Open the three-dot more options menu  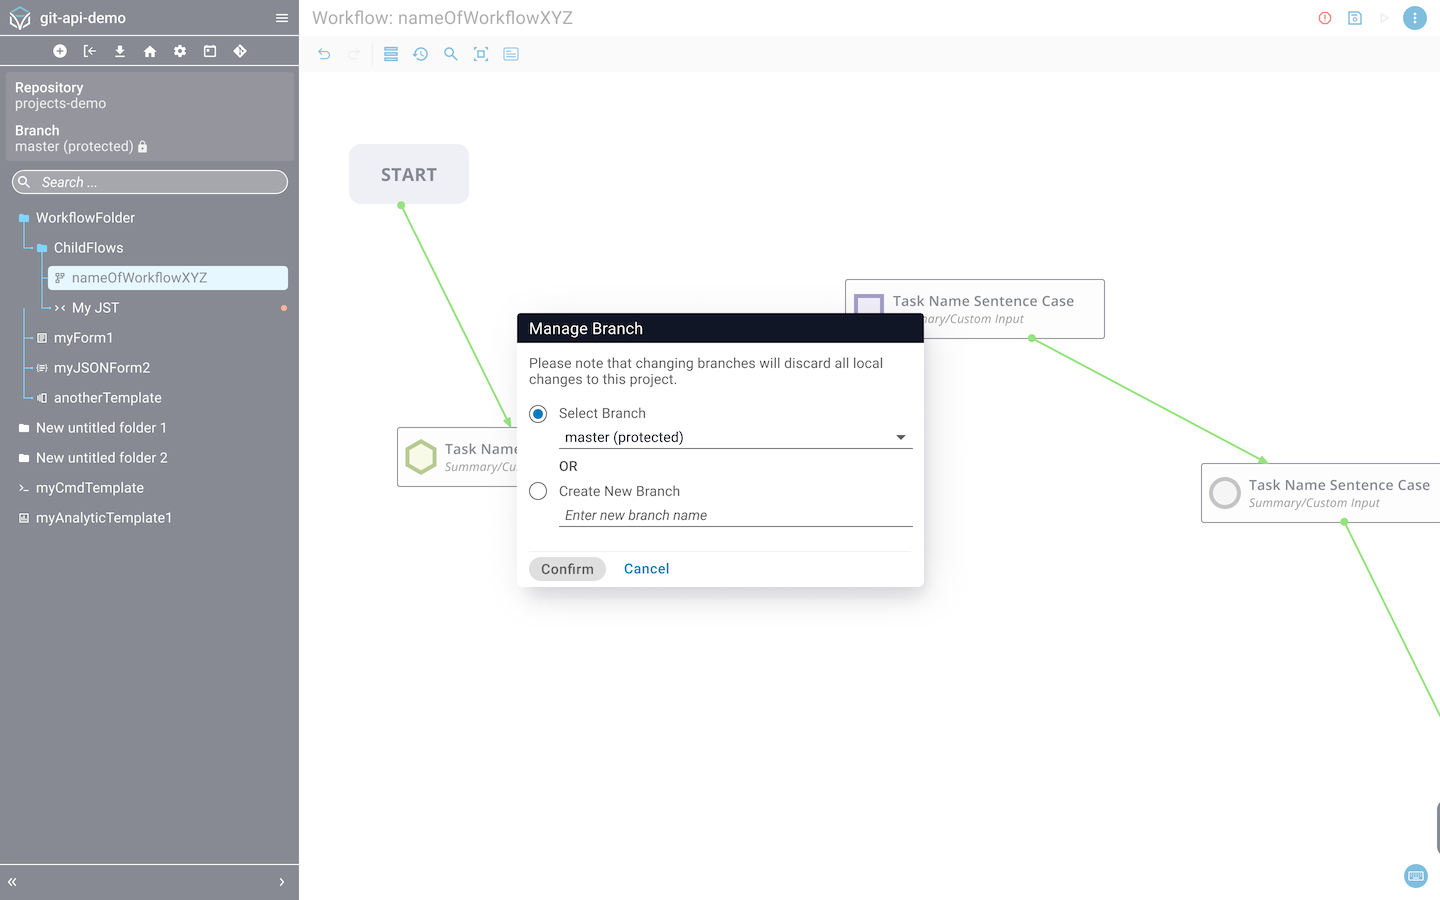tap(1415, 18)
